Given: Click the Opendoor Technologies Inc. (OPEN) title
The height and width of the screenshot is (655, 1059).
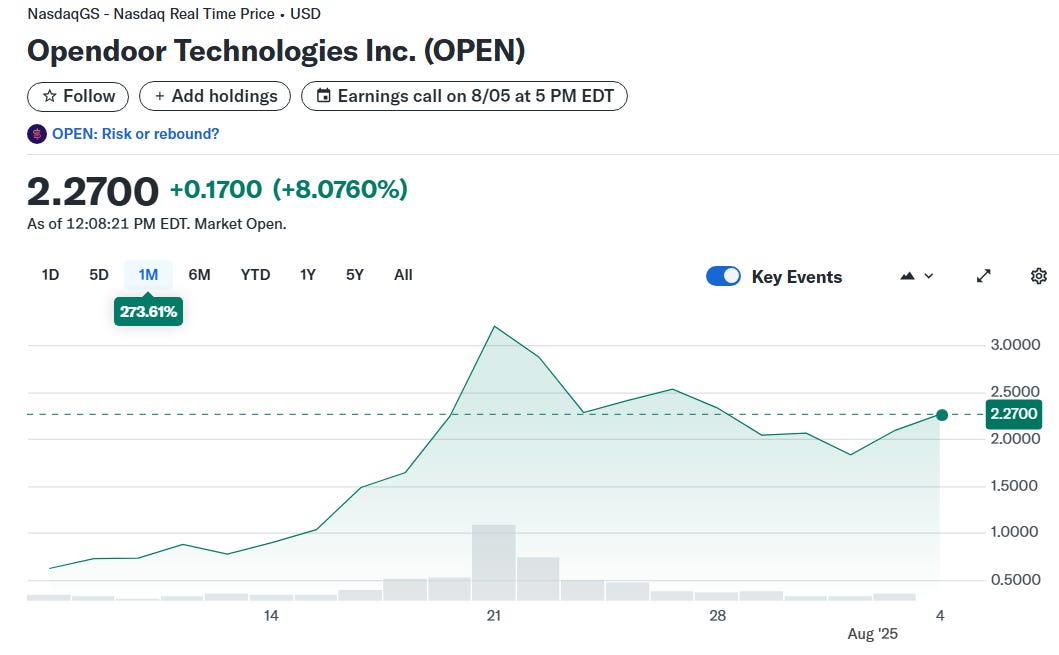Looking at the screenshot, I should tap(276, 51).
